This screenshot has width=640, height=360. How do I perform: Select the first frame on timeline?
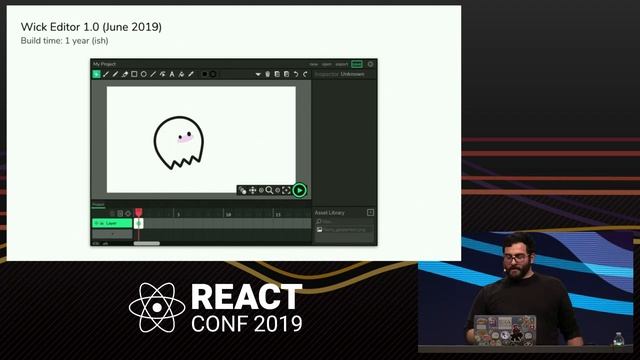click(x=139, y=223)
